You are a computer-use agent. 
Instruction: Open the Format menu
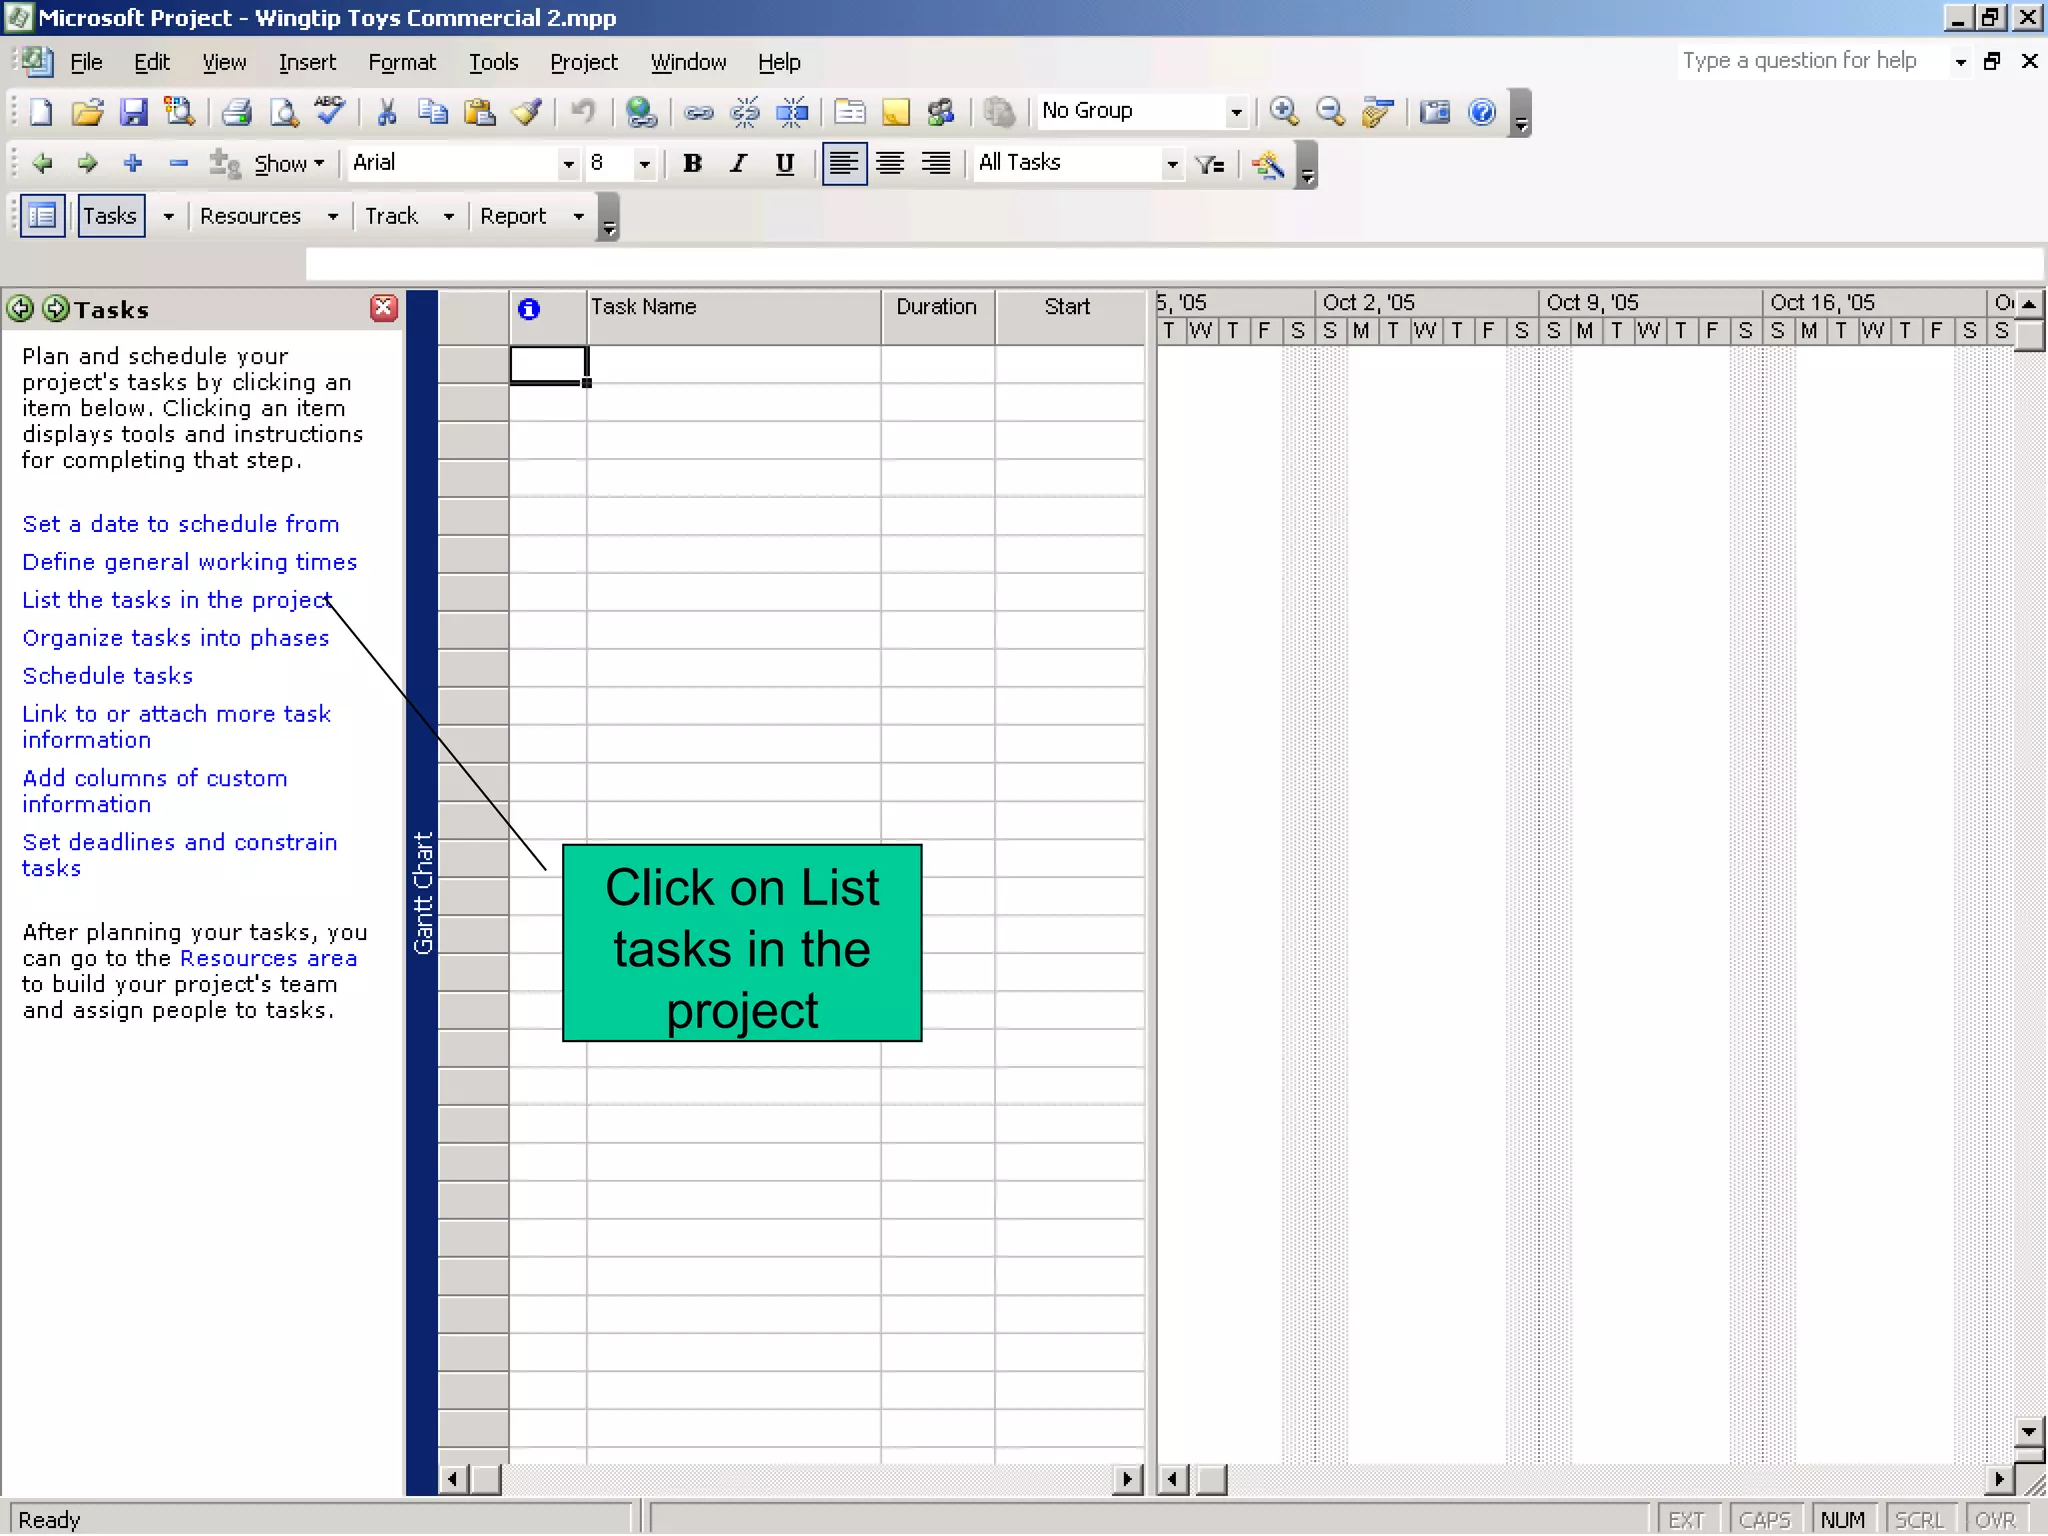coord(402,62)
